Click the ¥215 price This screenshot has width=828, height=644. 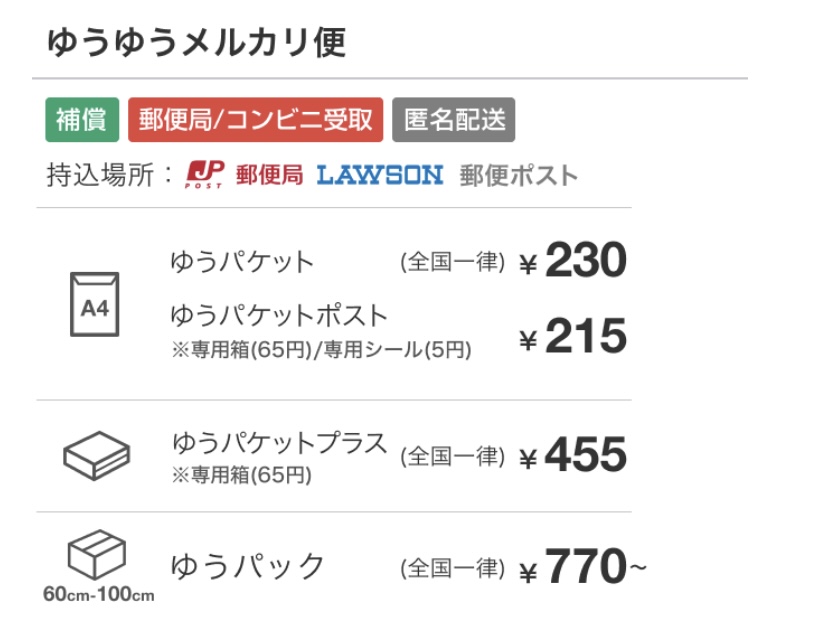pos(572,337)
